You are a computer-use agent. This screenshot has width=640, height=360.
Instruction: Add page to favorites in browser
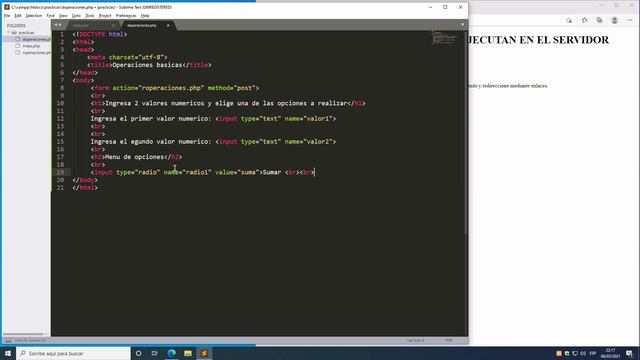(569, 20)
